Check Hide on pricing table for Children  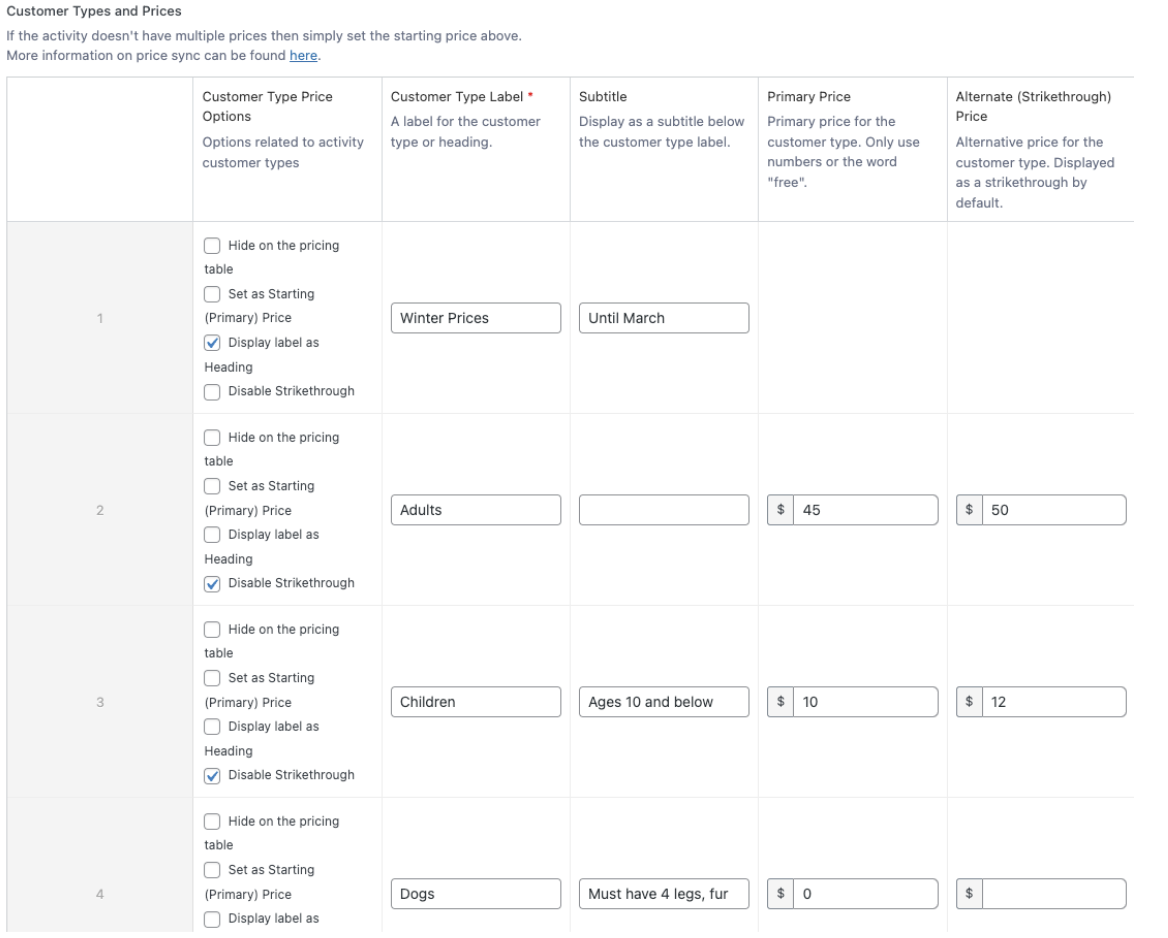[212, 630]
